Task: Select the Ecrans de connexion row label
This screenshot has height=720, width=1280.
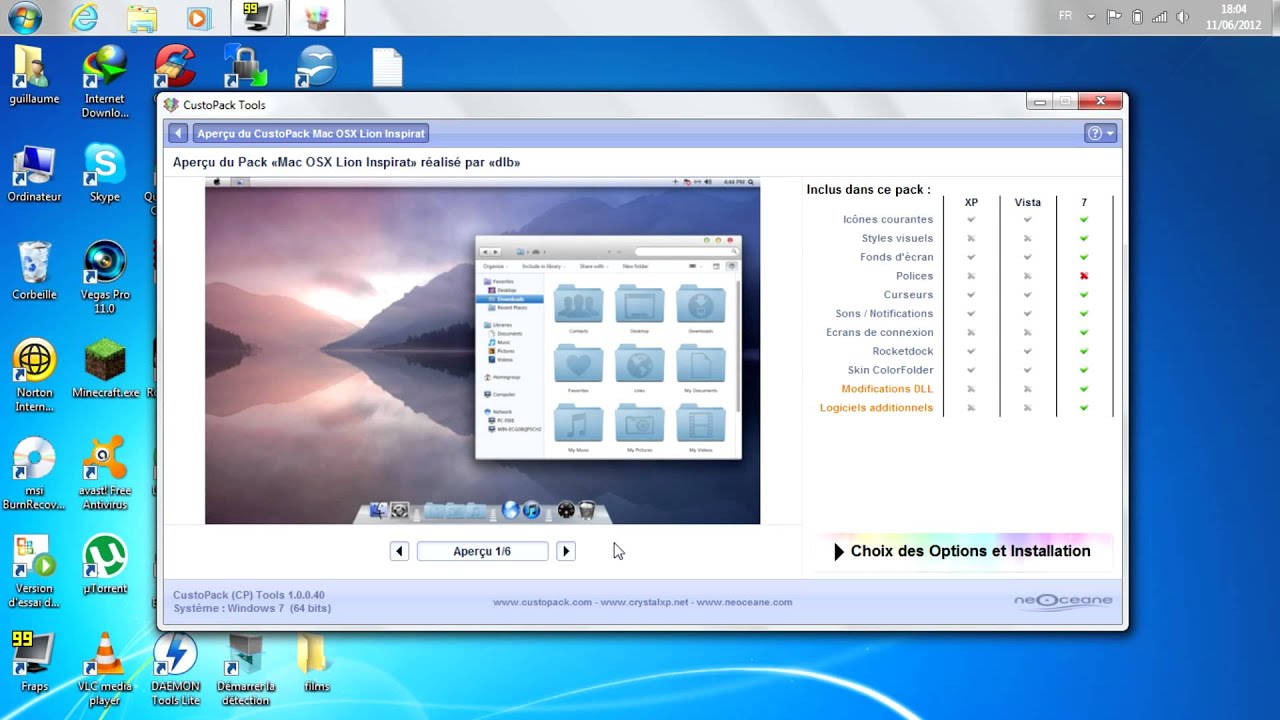Action: (x=880, y=332)
